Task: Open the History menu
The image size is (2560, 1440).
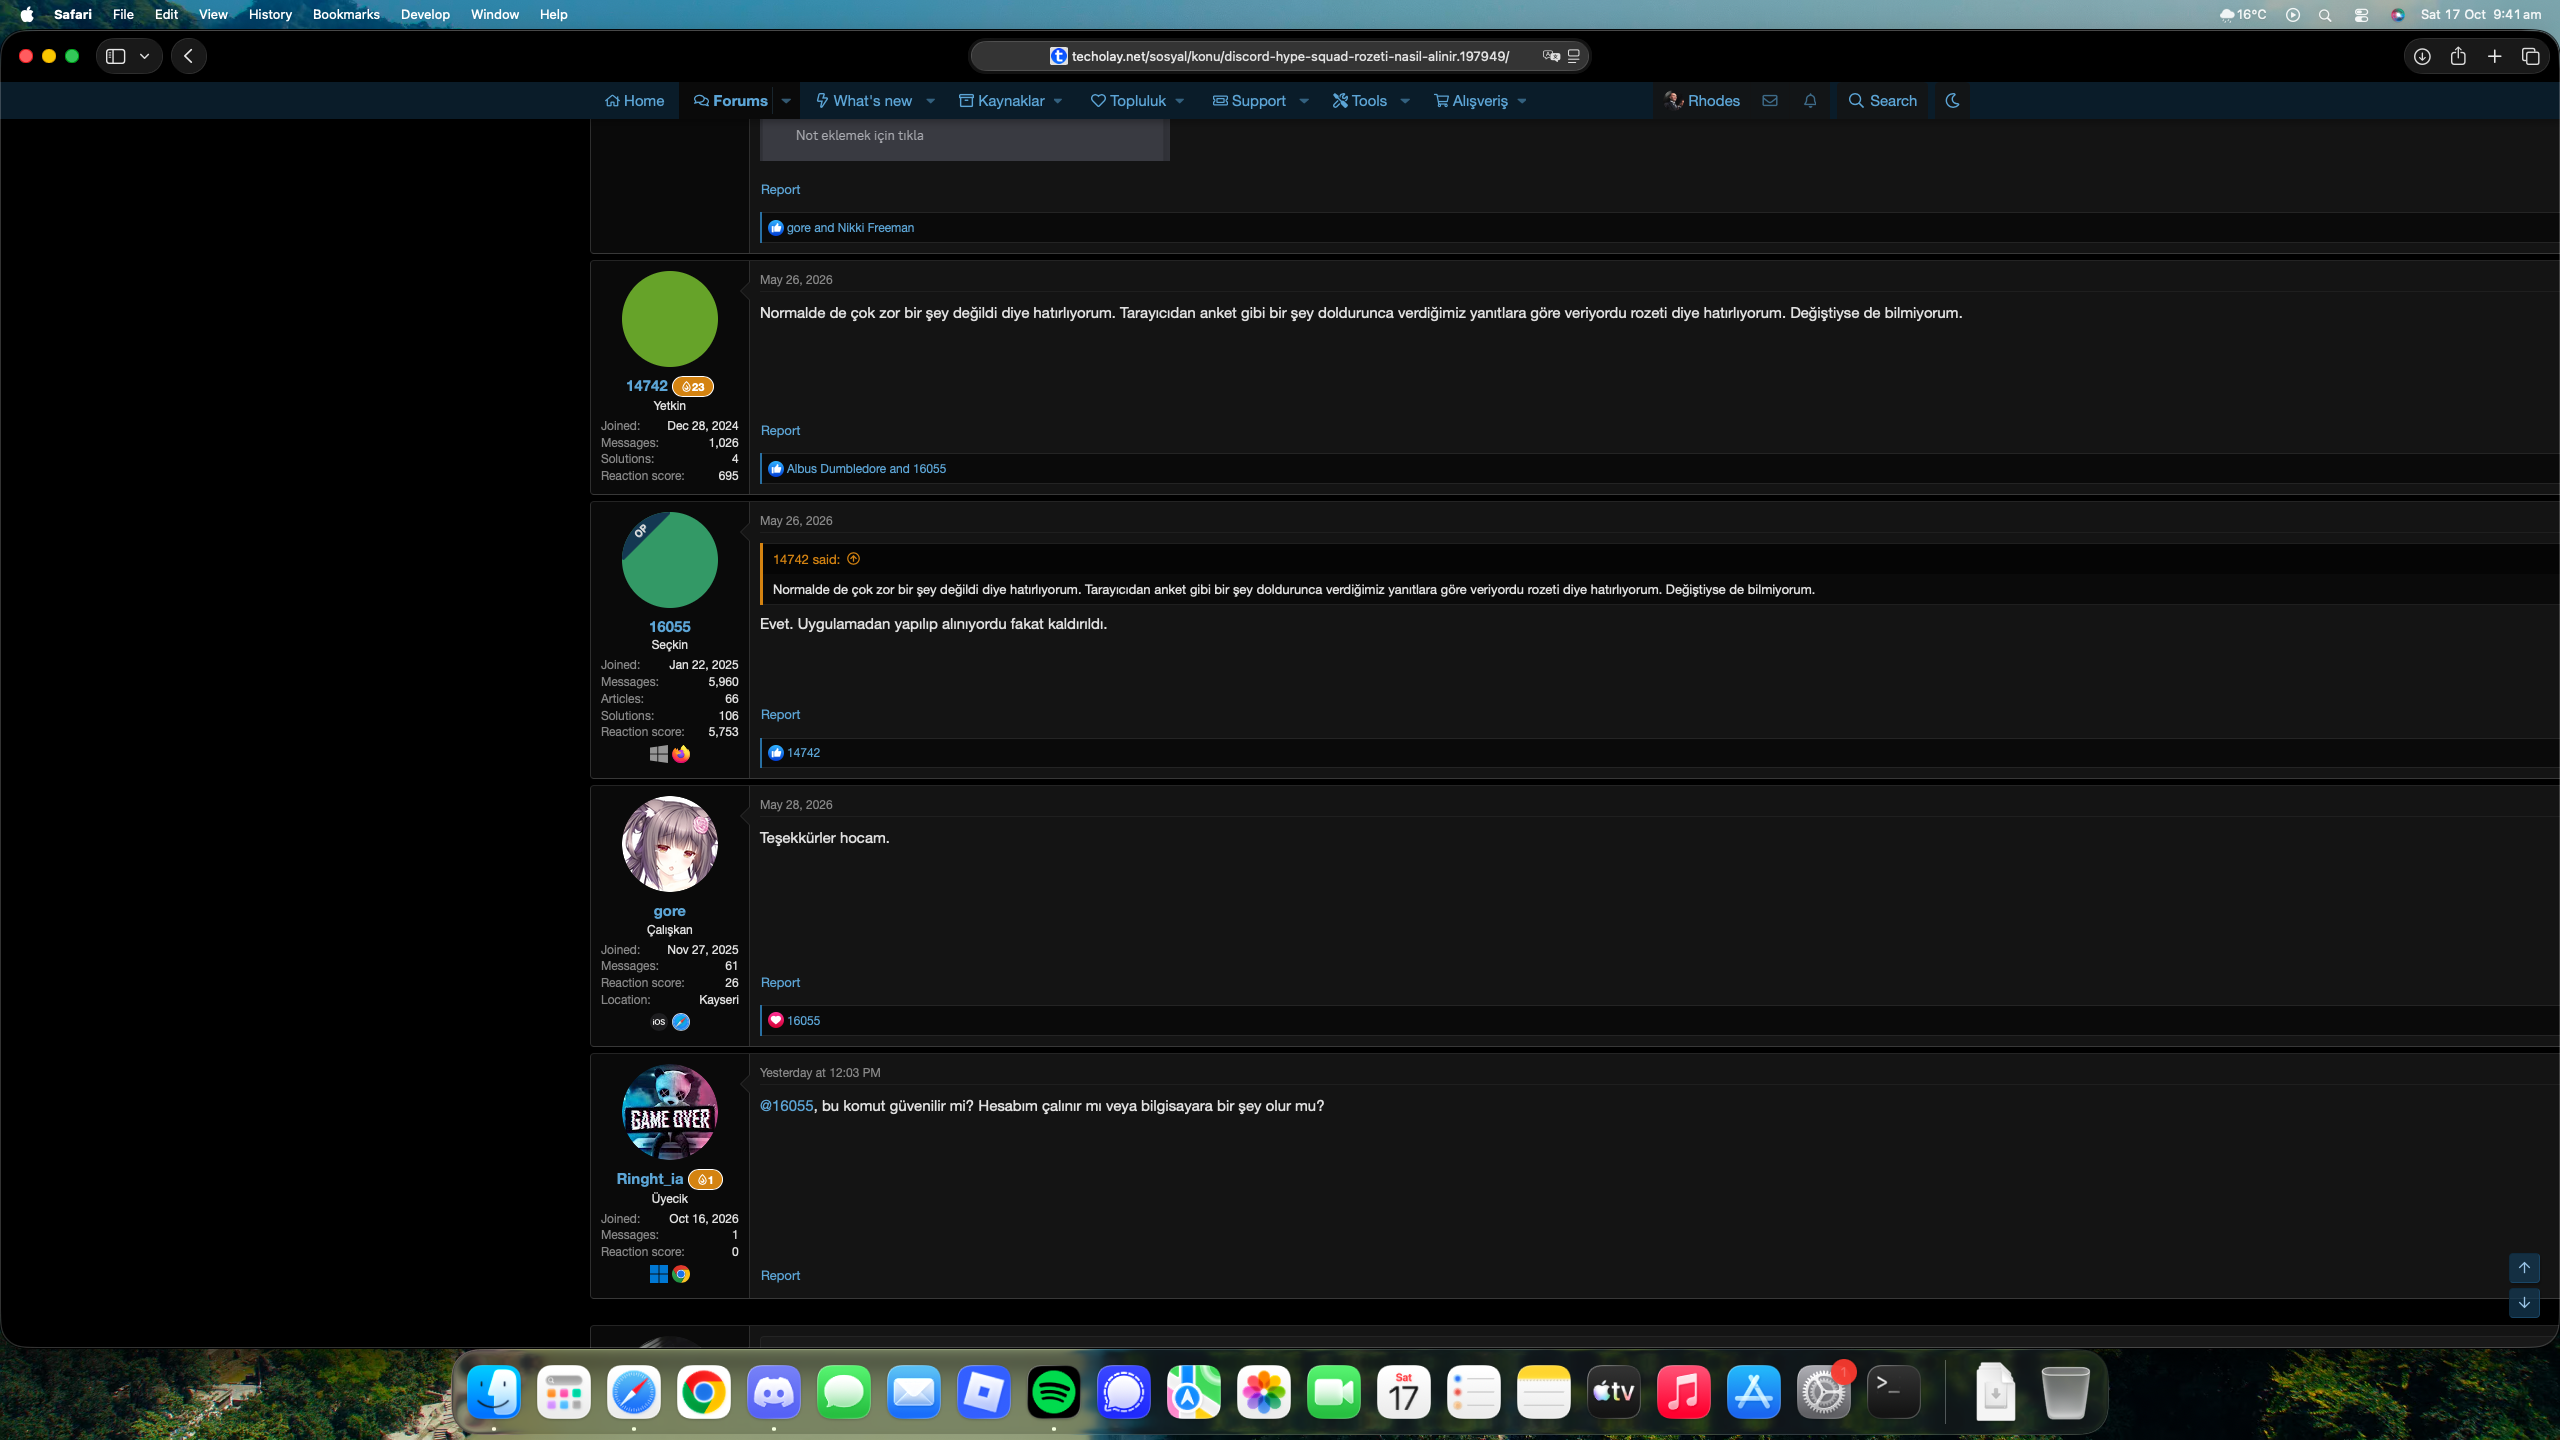Action: tap(270, 14)
